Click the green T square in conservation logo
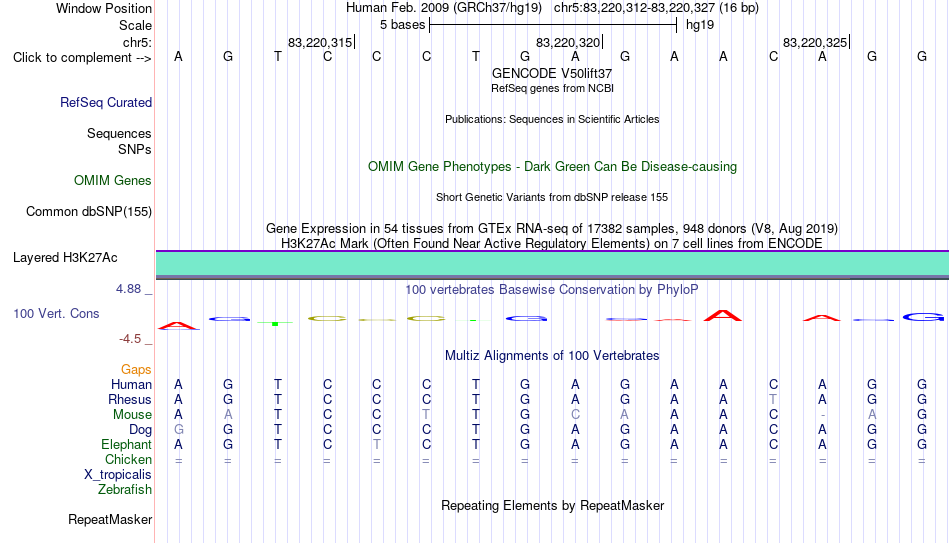Image resolution: width=950 pixels, height=543 pixels. coord(275,324)
